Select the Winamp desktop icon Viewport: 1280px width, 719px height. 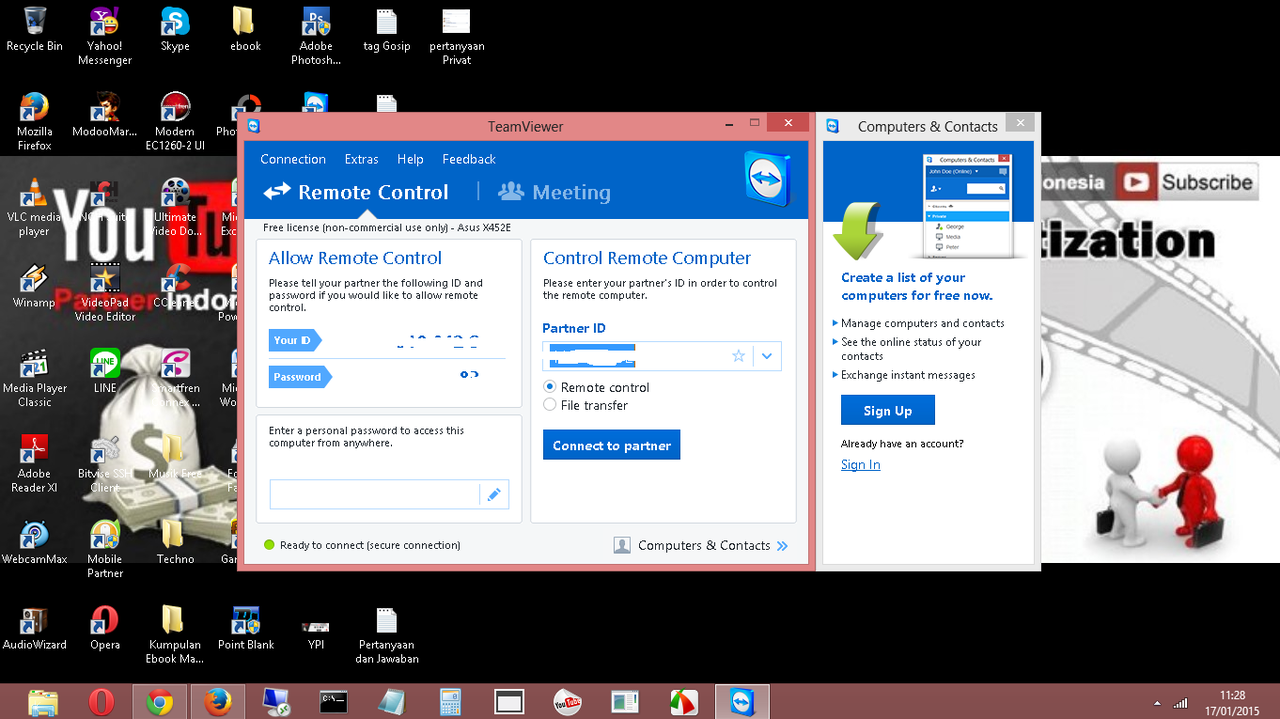(x=34, y=286)
